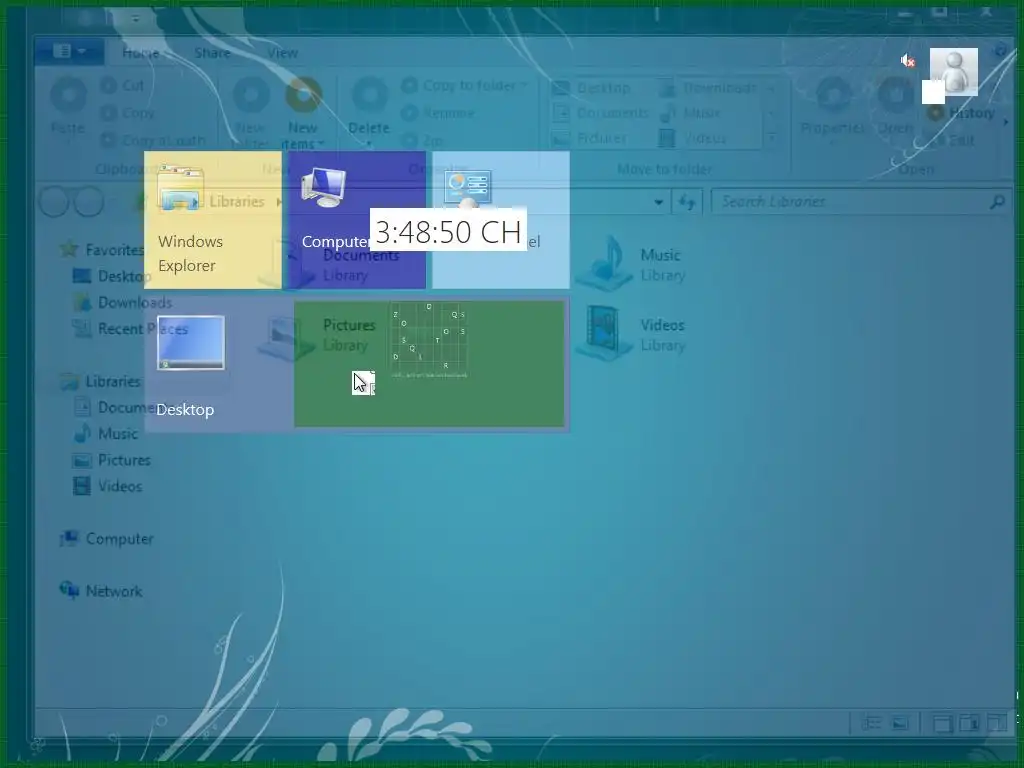
Task: Expand the Move to folder gallery list
Action: click(772, 138)
